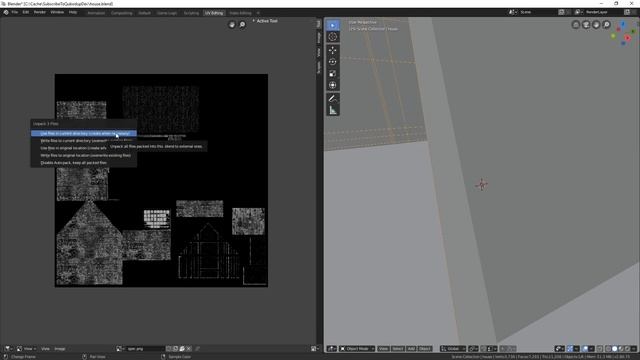Click the red X axis on navigation gizmo
The width and height of the screenshot is (640, 360).
(x=628, y=38)
